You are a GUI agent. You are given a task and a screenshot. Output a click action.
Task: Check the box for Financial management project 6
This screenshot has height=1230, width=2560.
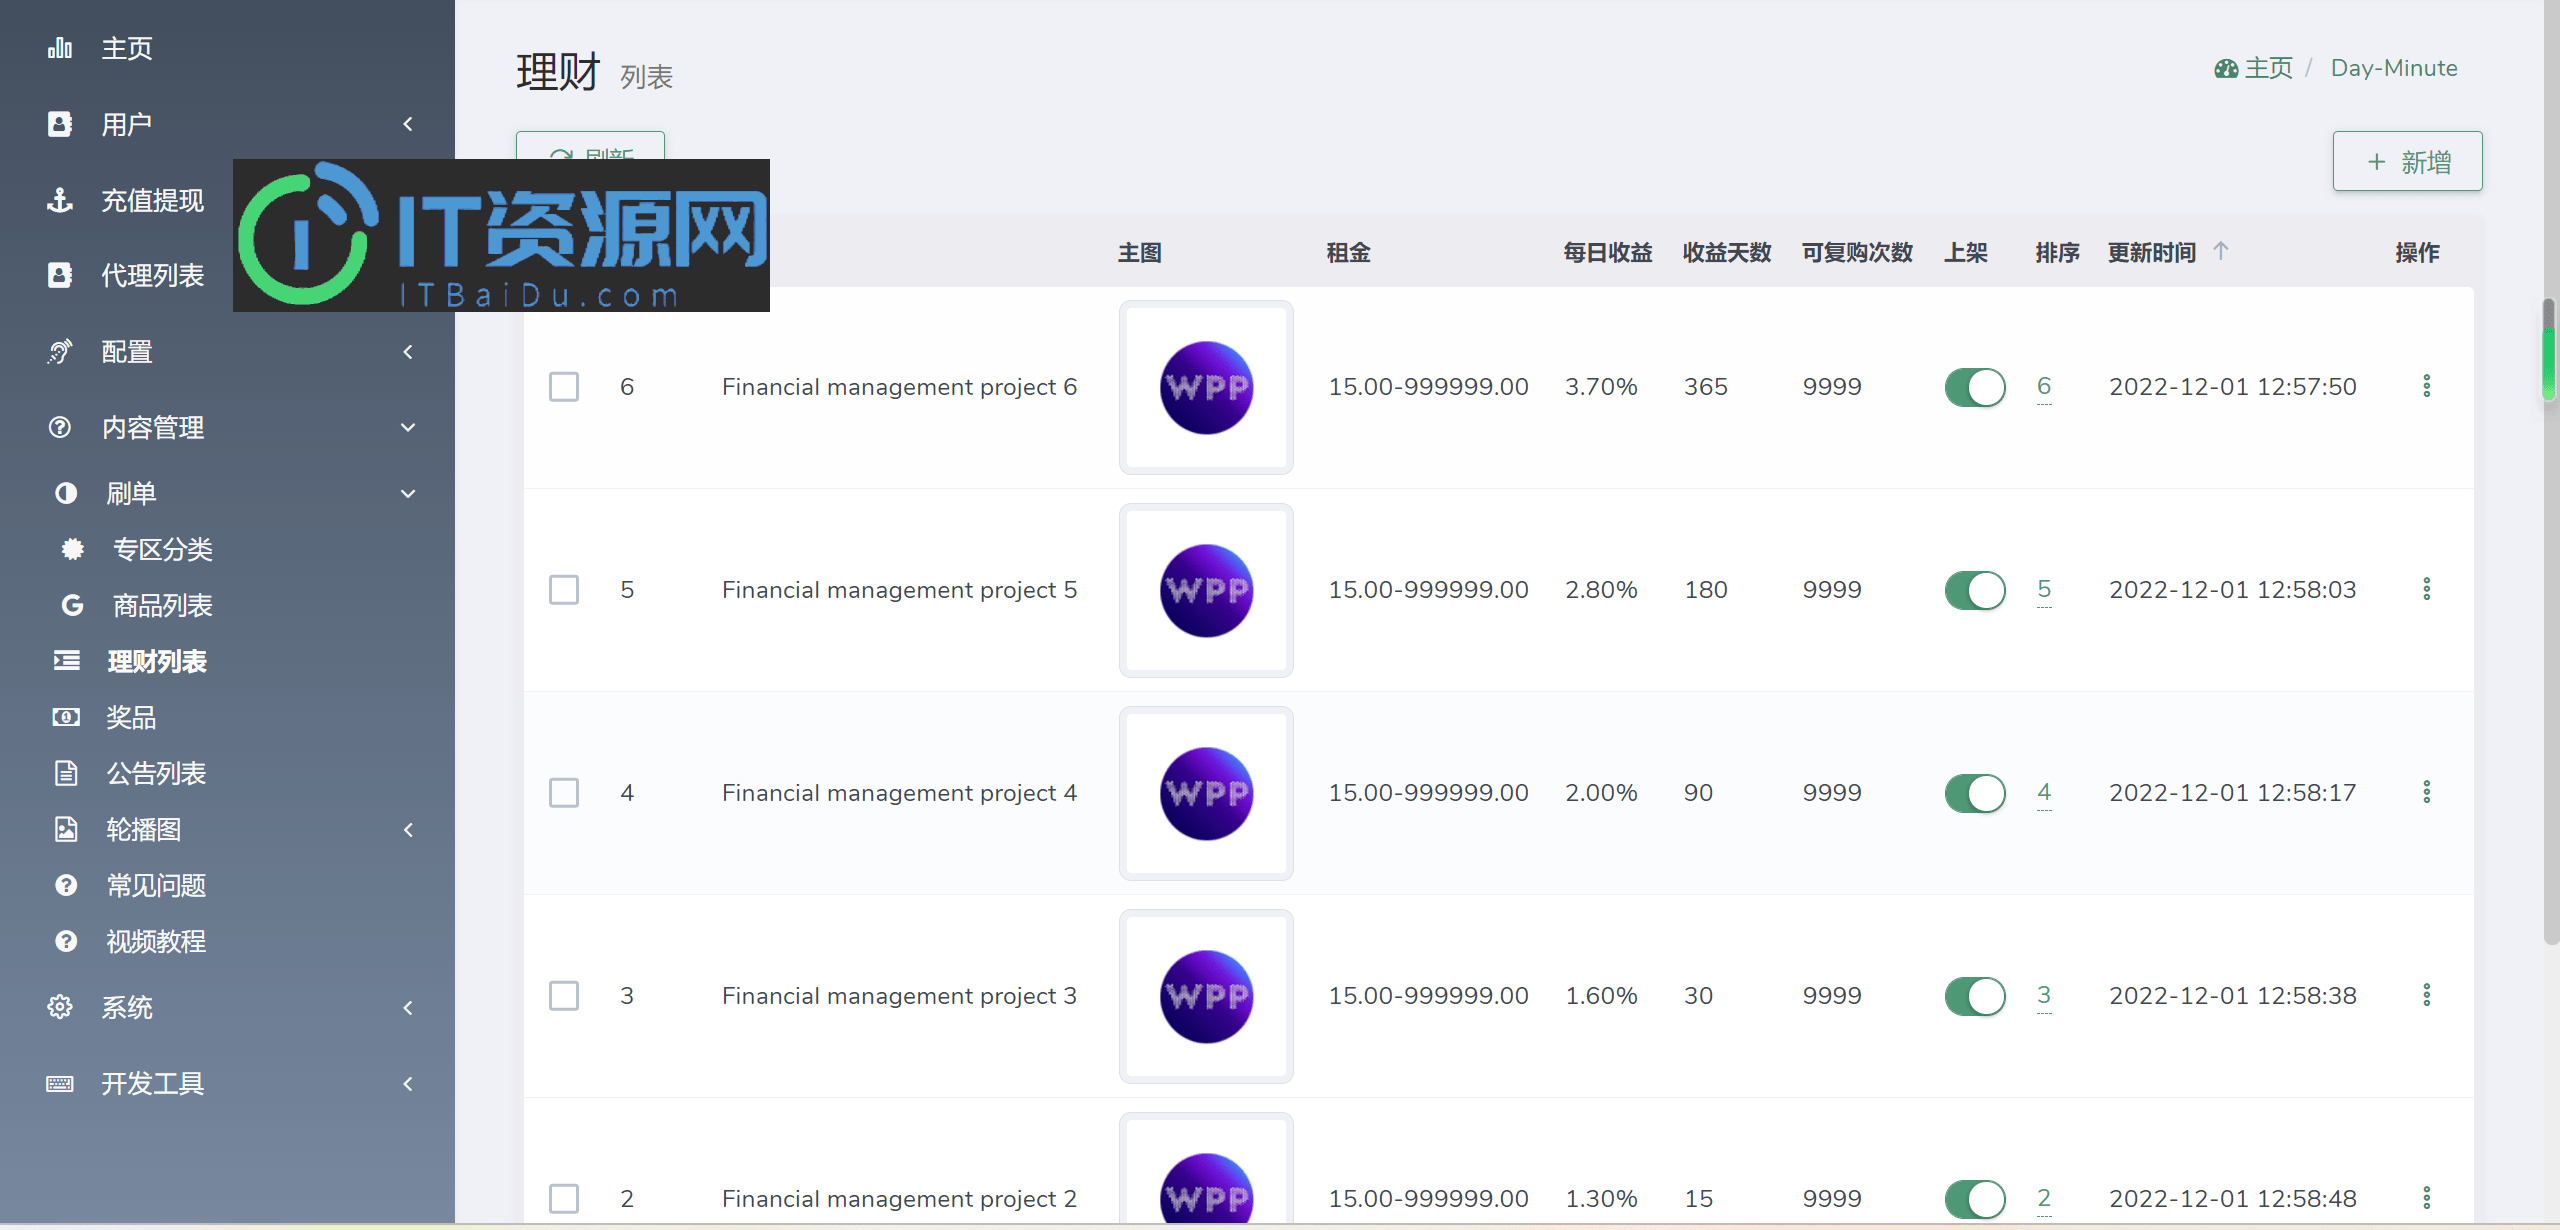(564, 387)
